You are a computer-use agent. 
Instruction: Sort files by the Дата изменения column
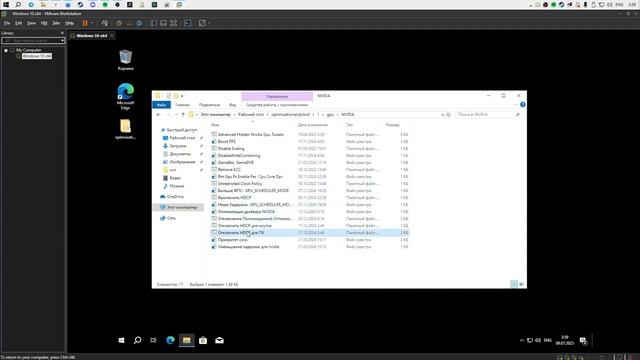(313, 125)
